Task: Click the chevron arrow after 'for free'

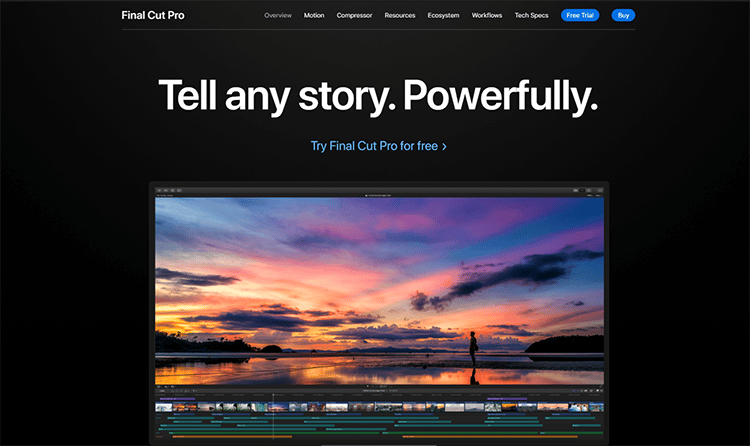Action: [x=444, y=146]
